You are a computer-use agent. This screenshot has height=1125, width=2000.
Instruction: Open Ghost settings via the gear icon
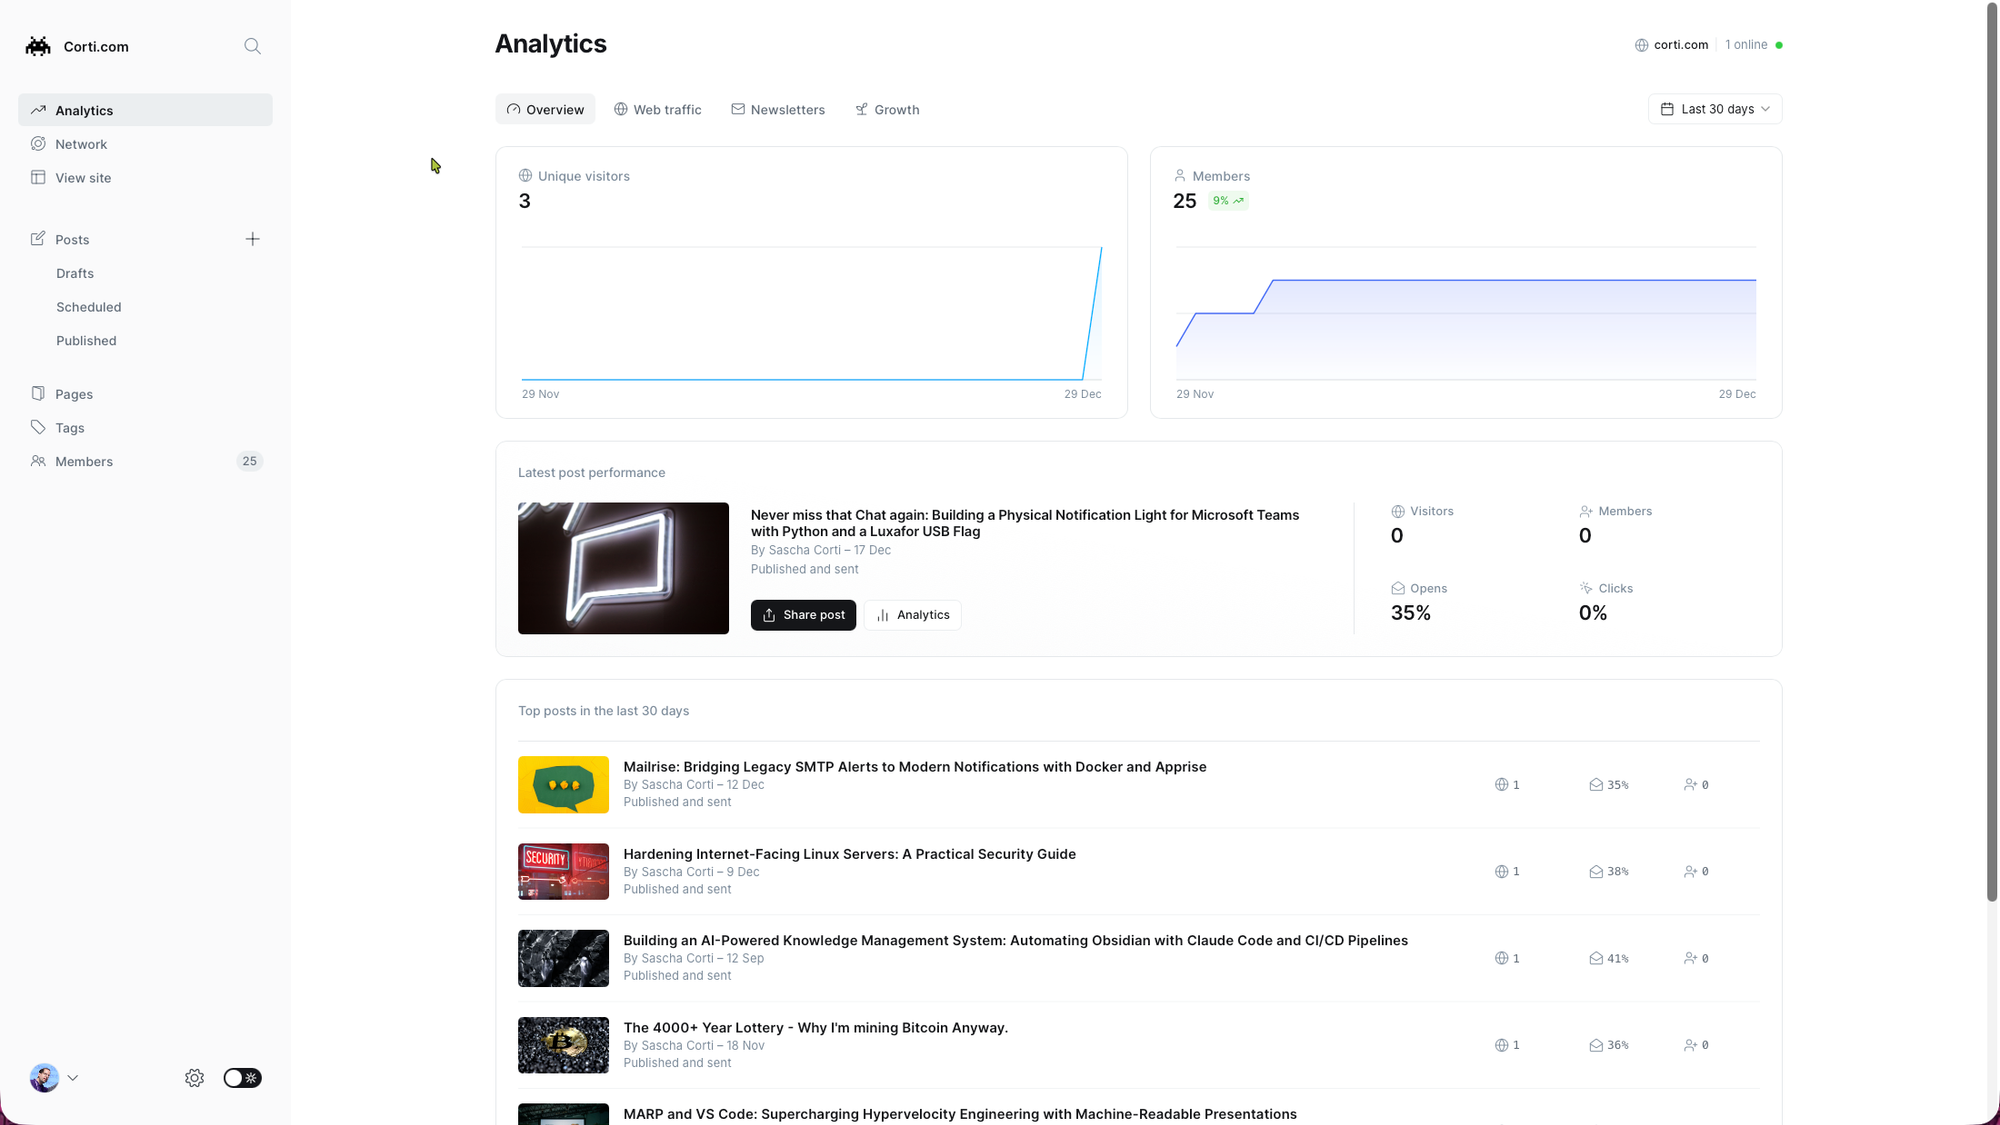pos(194,1078)
